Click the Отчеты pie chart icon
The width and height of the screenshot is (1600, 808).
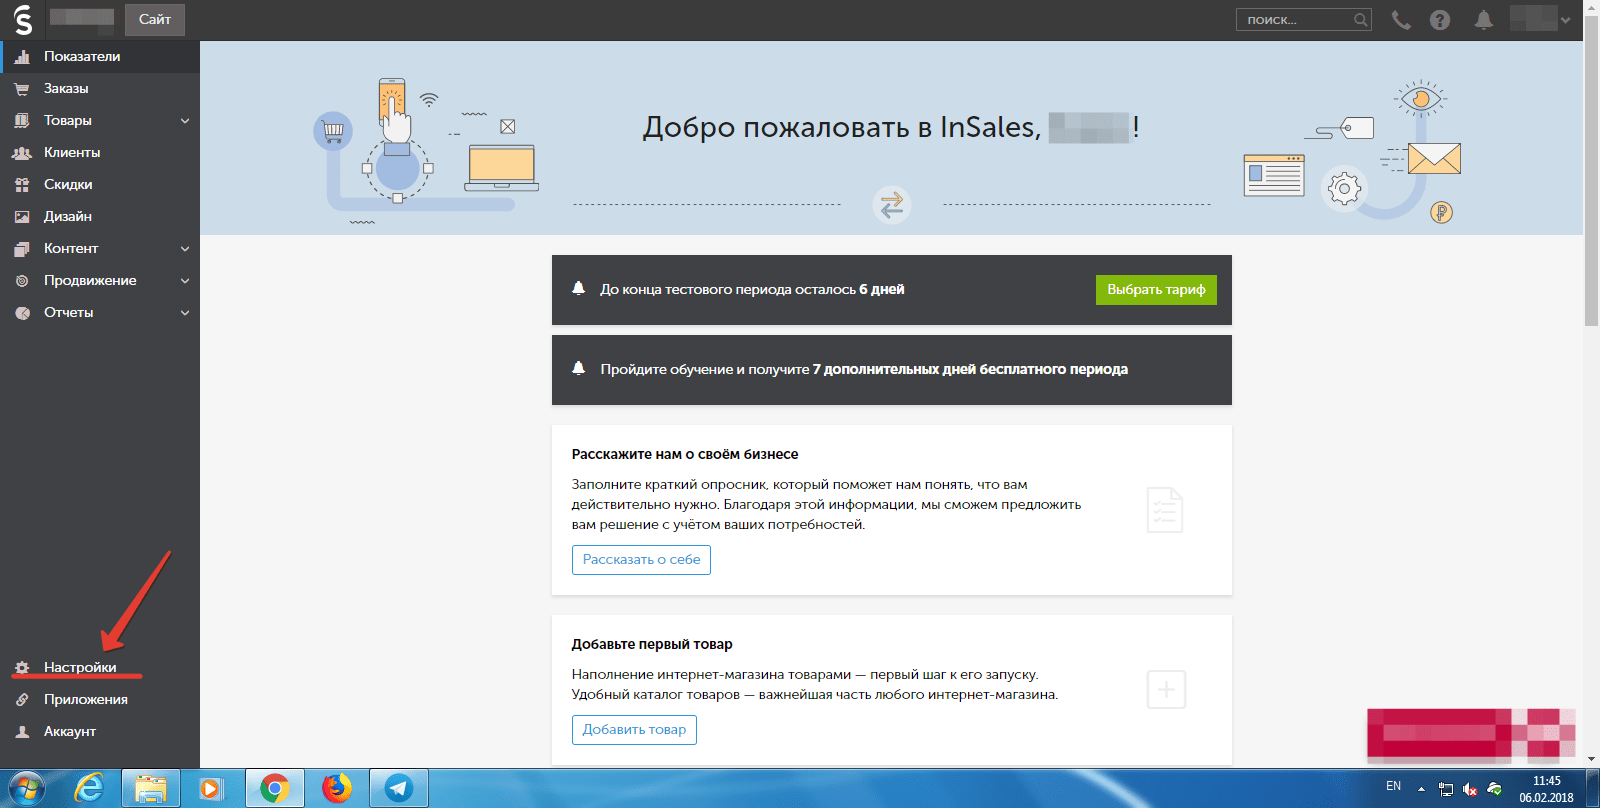pyautogui.click(x=22, y=313)
